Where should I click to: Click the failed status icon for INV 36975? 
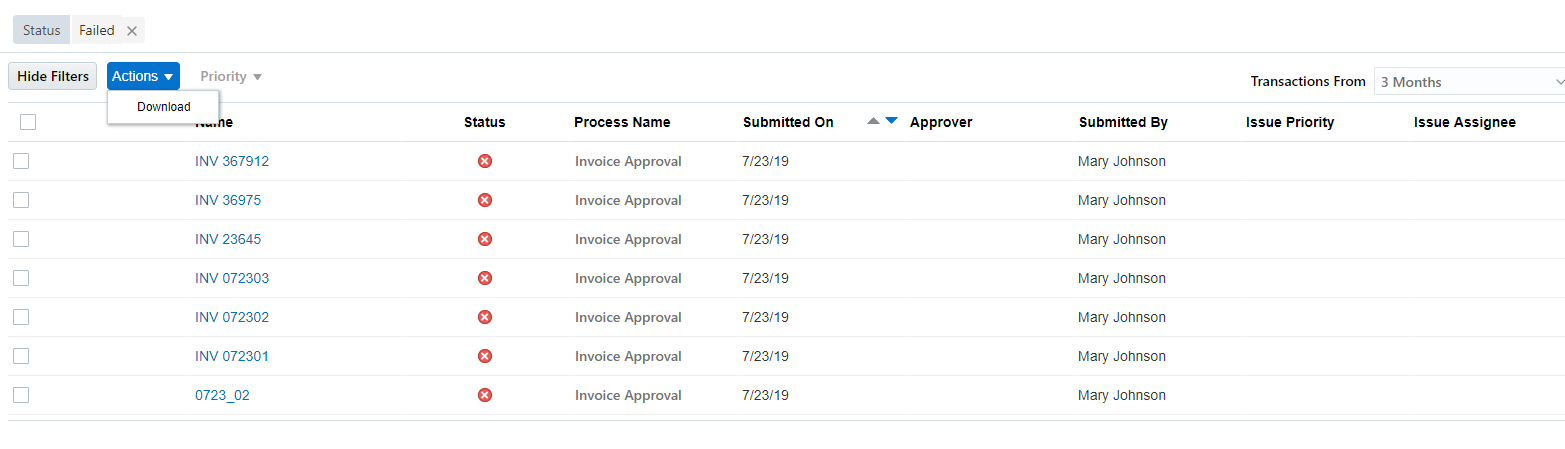pyautogui.click(x=485, y=200)
